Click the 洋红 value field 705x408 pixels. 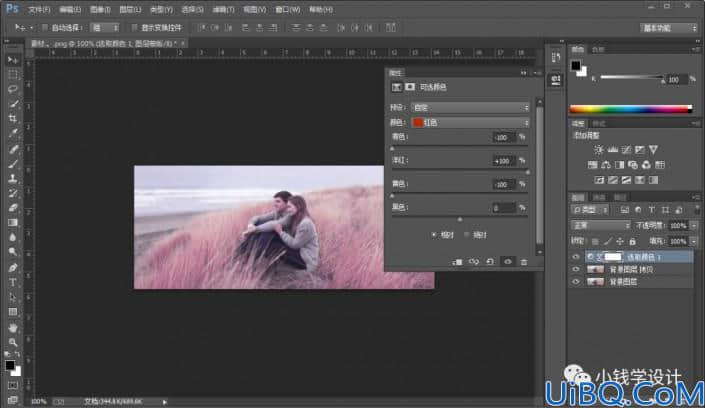pyautogui.click(x=503, y=161)
